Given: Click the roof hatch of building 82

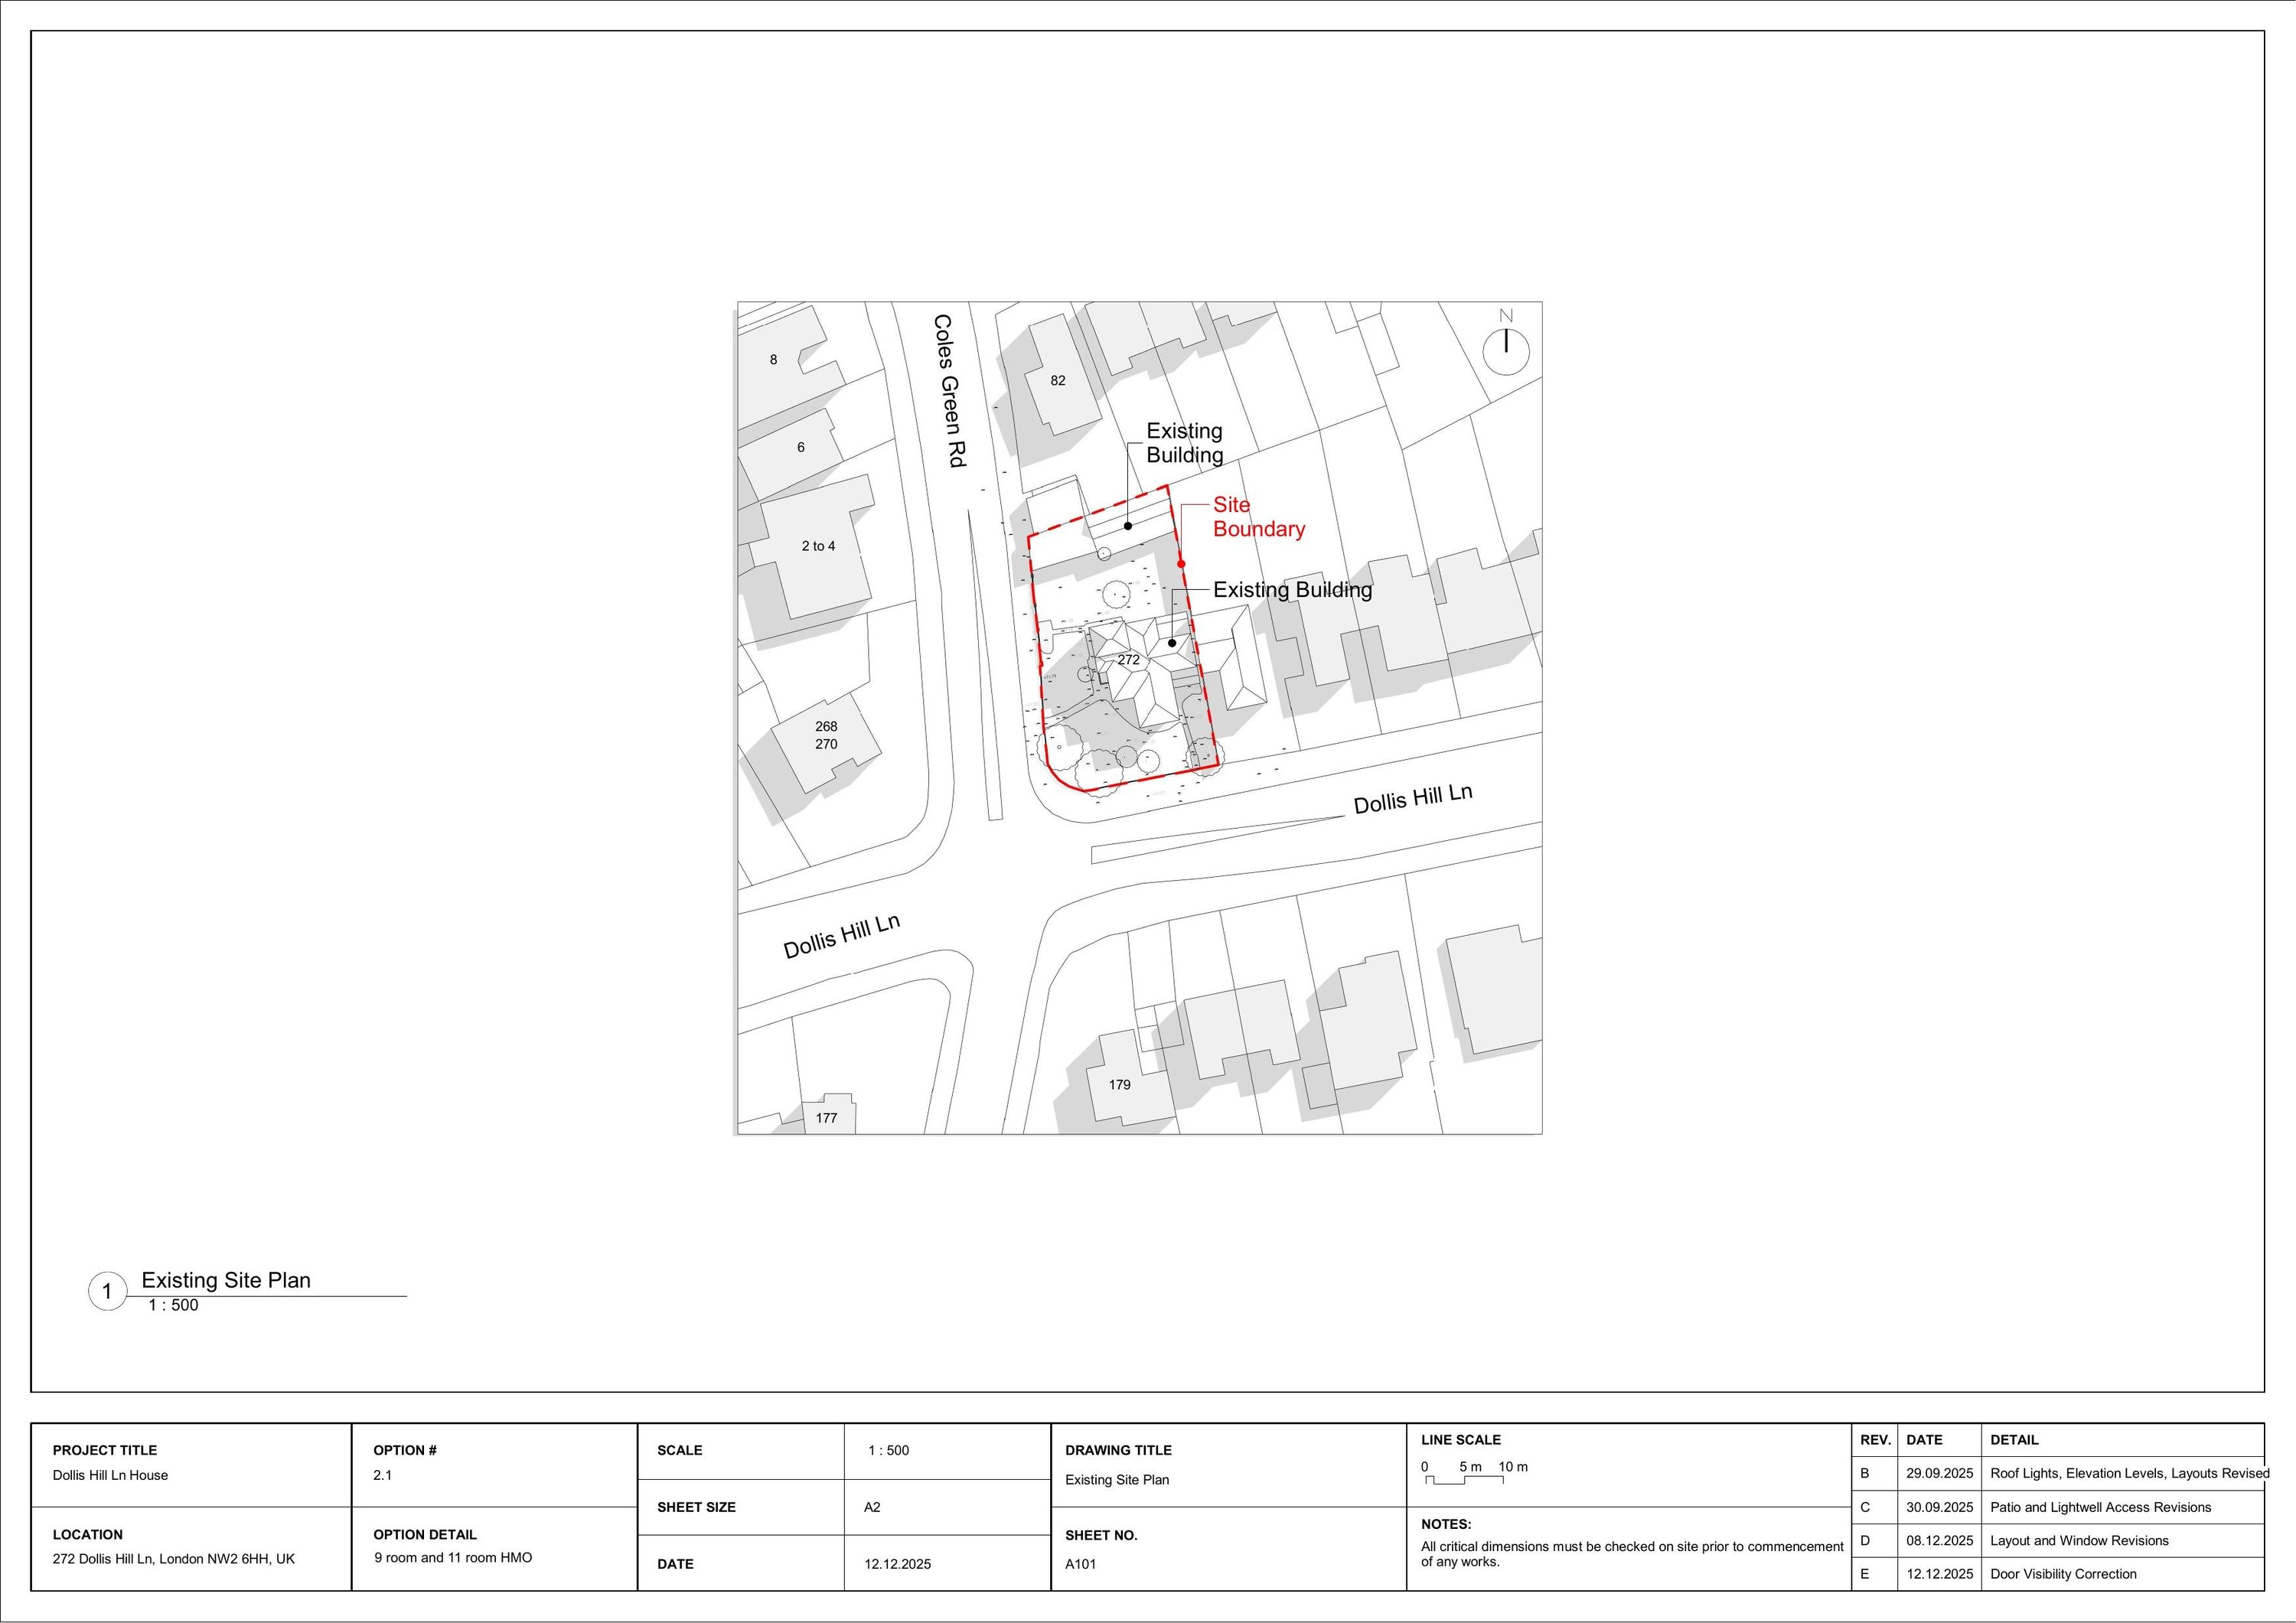Looking at the screenshot, I should point(1060,385).
